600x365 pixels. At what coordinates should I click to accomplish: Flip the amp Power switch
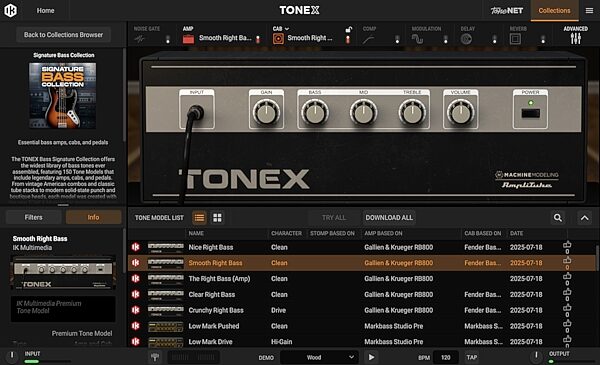[x=531, y=113]
